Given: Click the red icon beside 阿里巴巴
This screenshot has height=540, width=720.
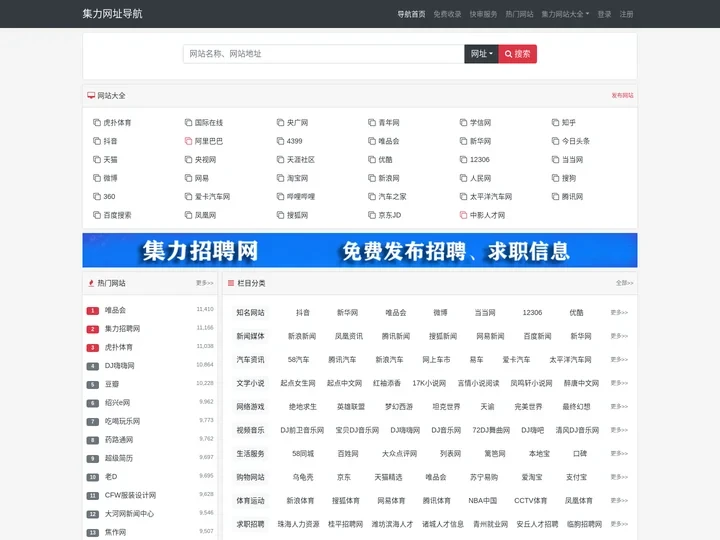Looking at the screenshot, I should point(188,141).
